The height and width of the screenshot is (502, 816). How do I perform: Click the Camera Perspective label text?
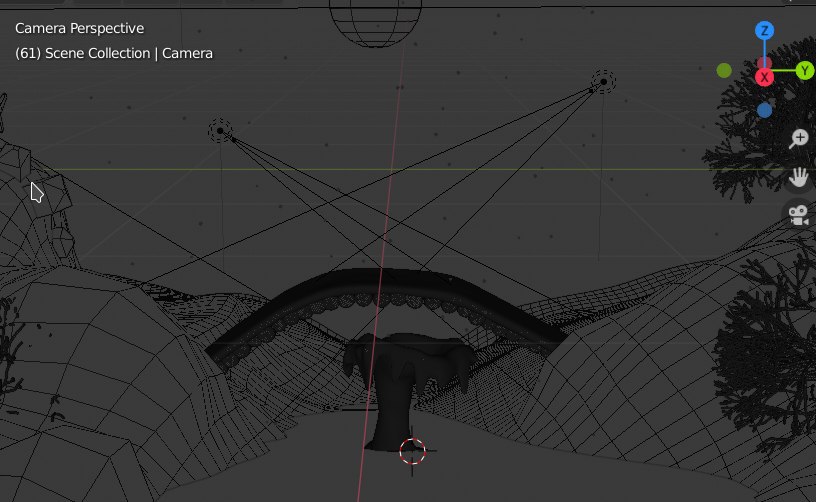click(80, 28)
